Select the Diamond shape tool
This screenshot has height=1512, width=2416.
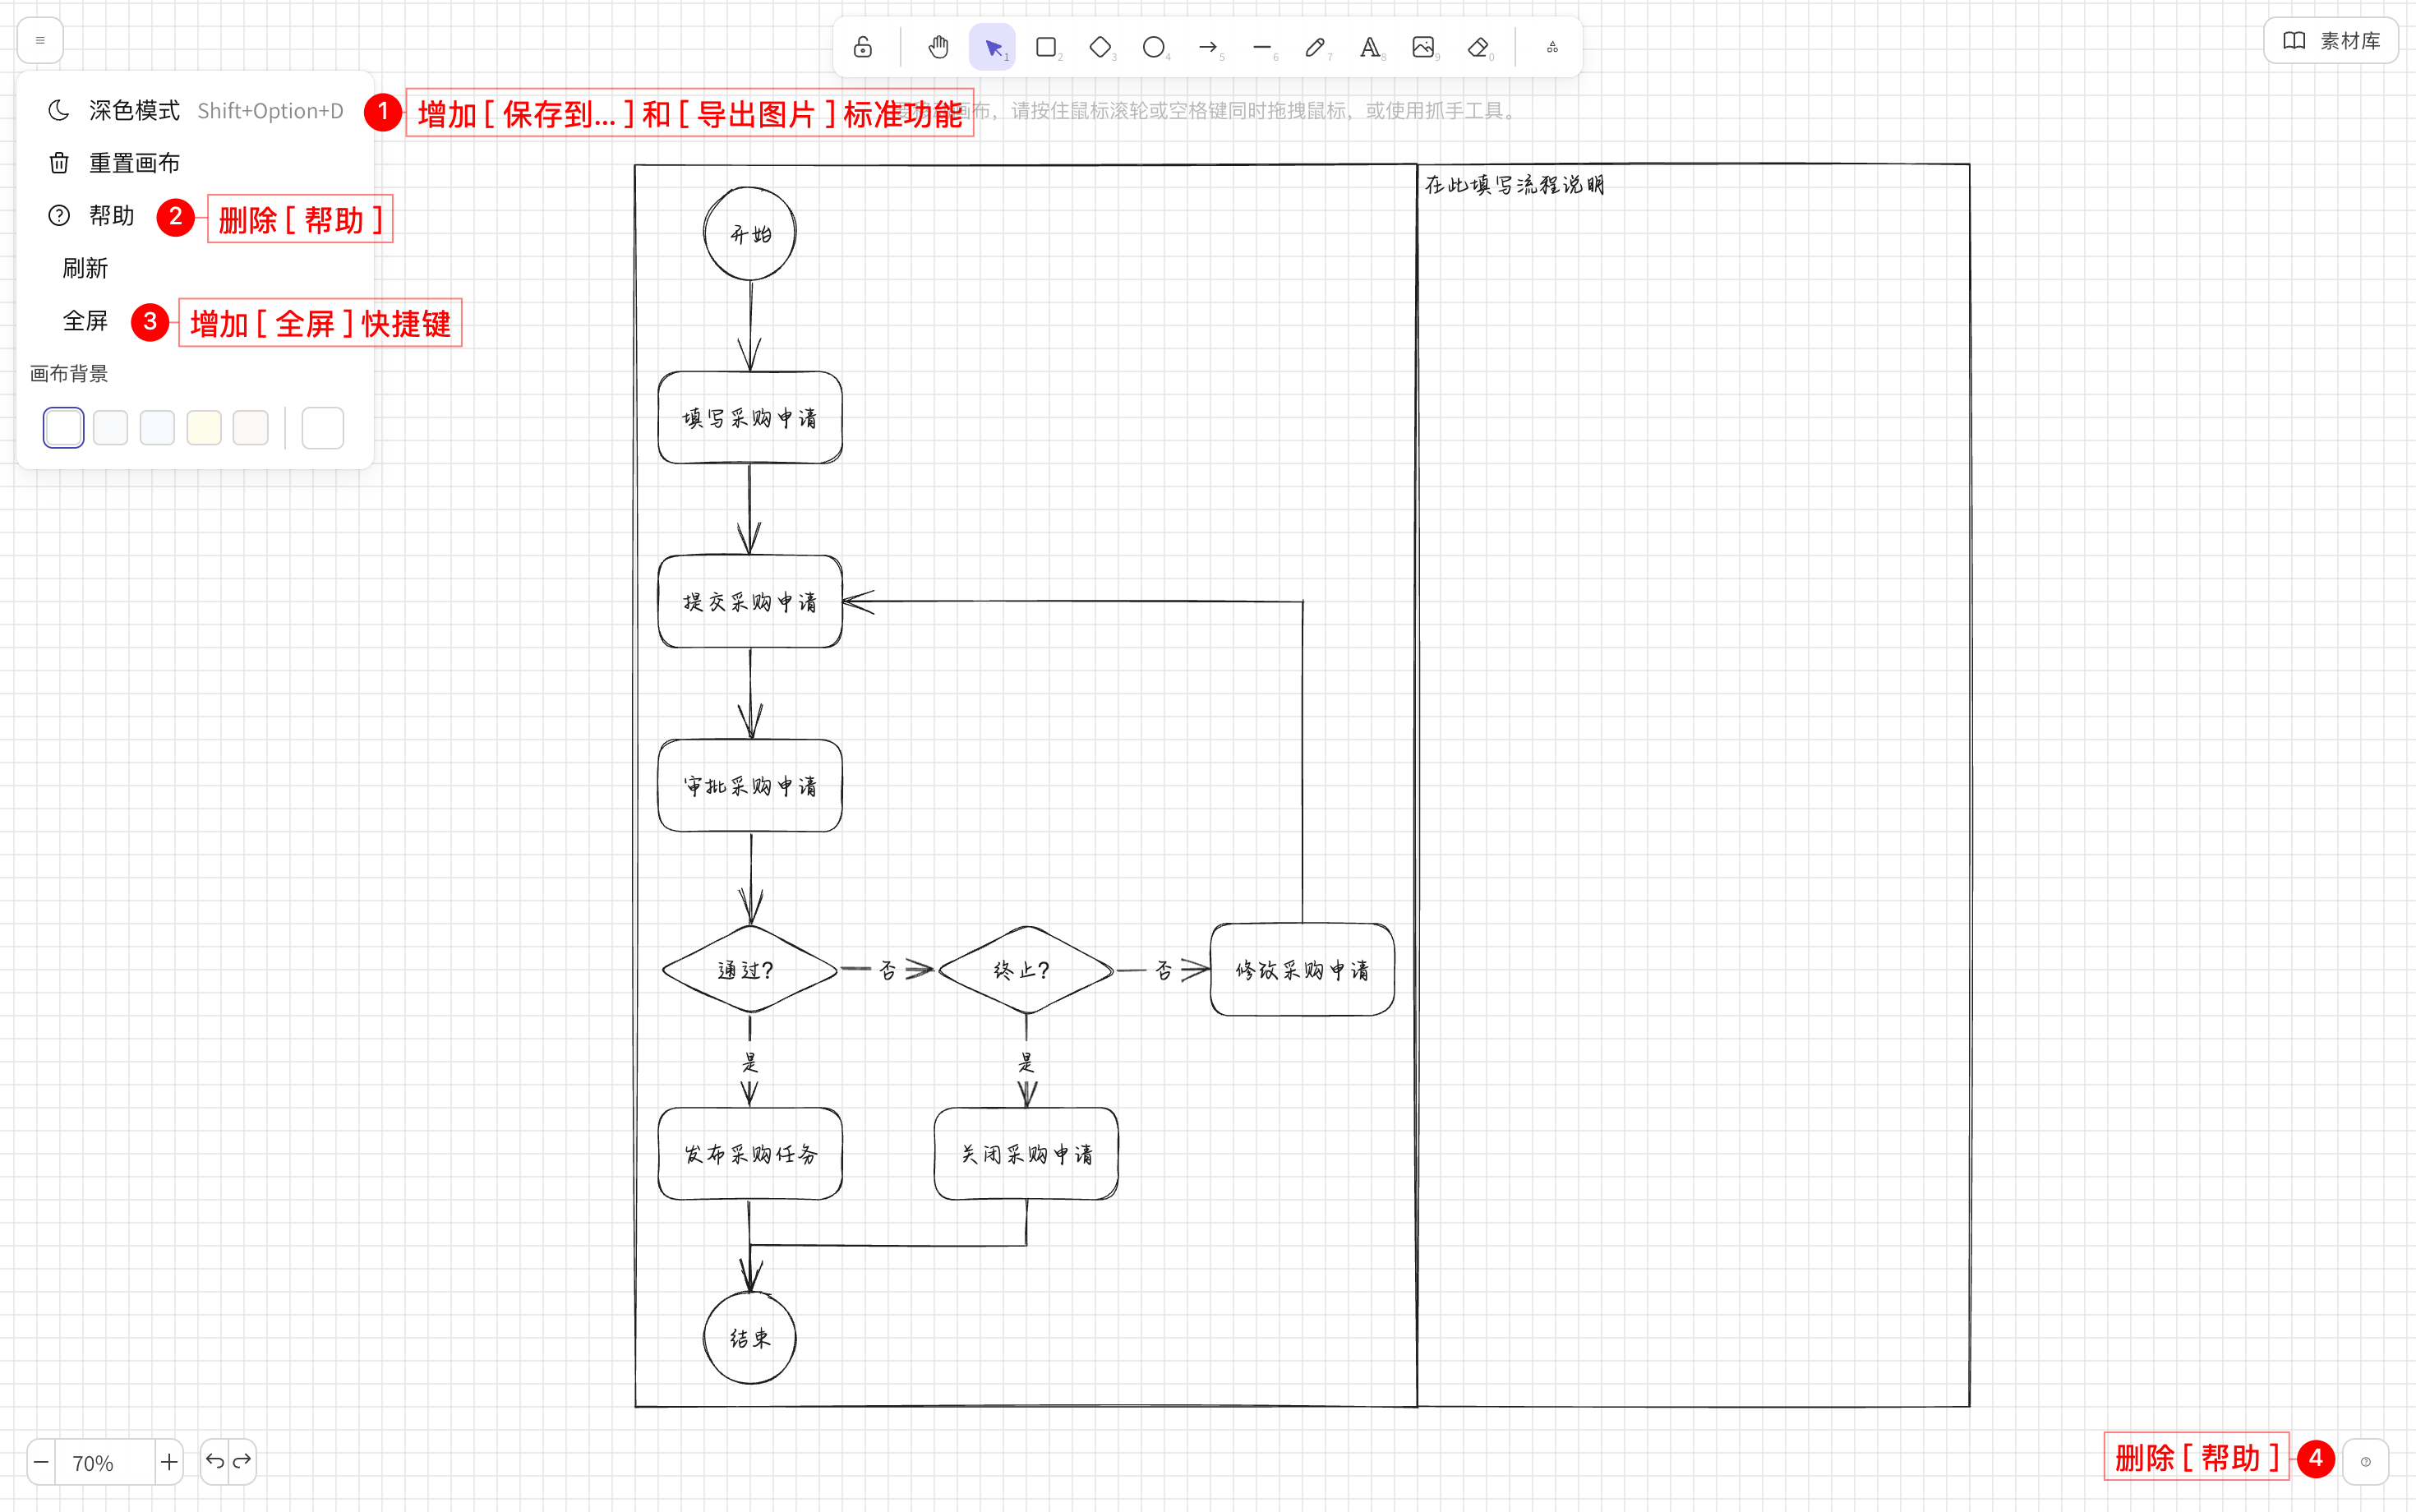coord(1100,47)
